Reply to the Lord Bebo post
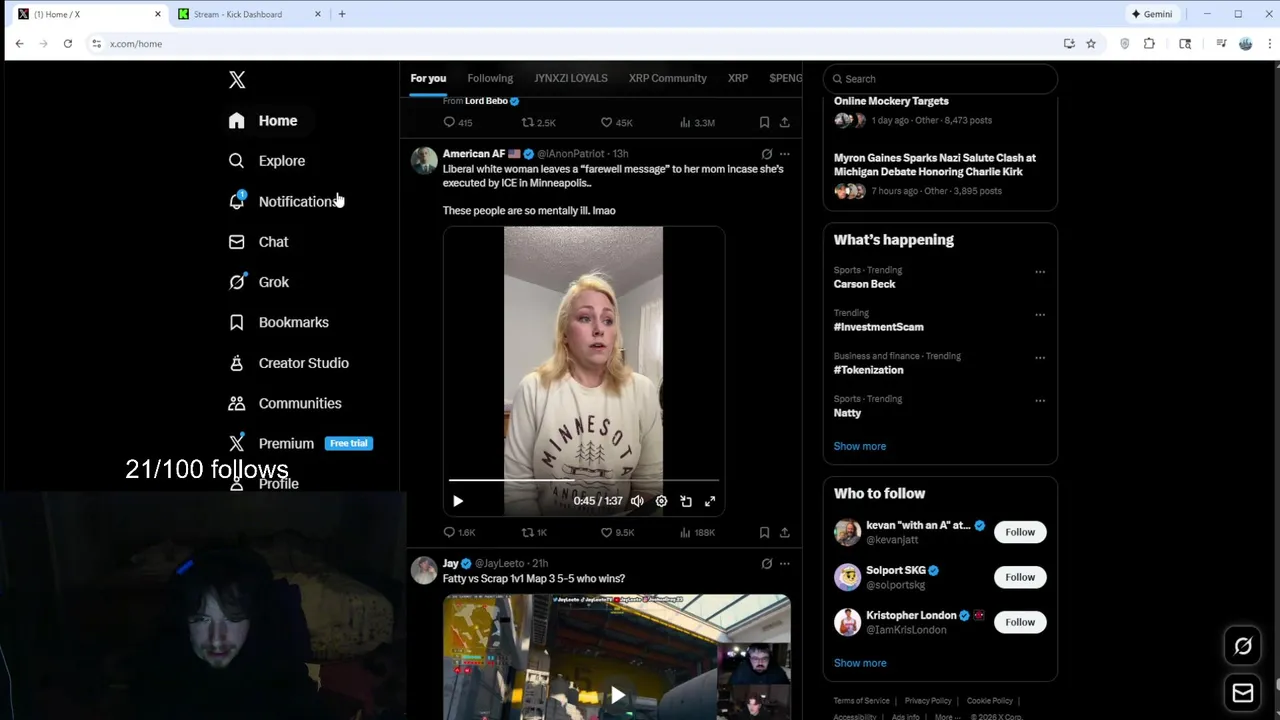The width and height of the screenshot is (1280, 720). [458, 123]
